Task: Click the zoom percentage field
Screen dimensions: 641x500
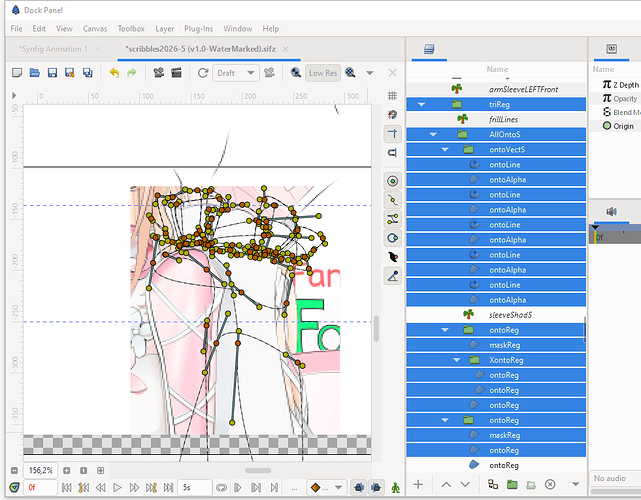Action: click(40, 471)
